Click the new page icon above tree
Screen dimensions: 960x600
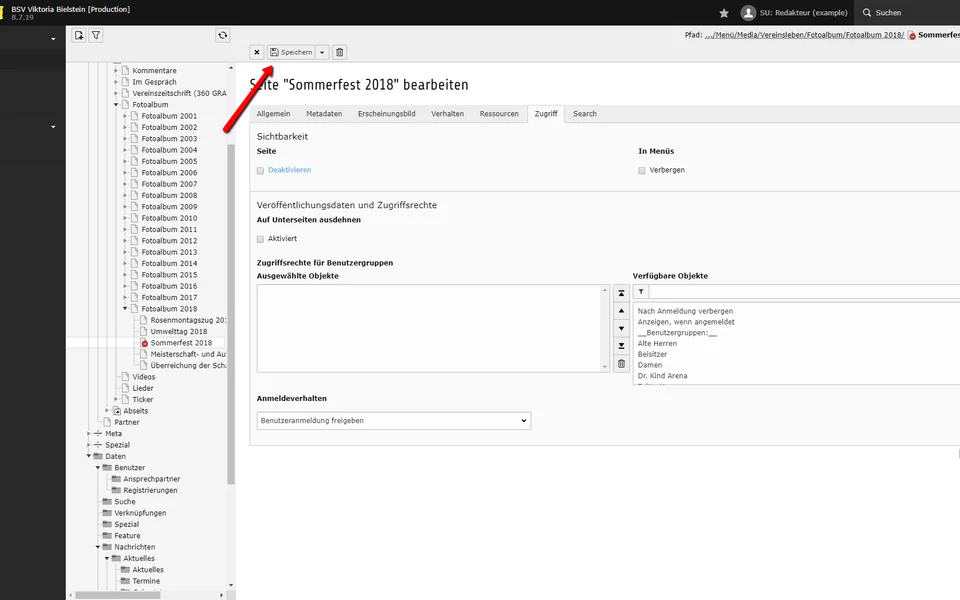click(x=79, y=35)
